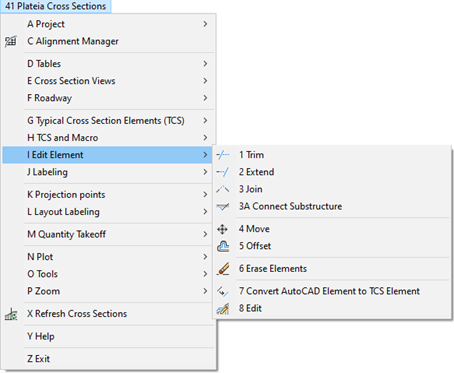The width and height of the screenshot is (454, 373).
Task: Select the highlighted I Edit Element item
Action: [x=107, y=155]
